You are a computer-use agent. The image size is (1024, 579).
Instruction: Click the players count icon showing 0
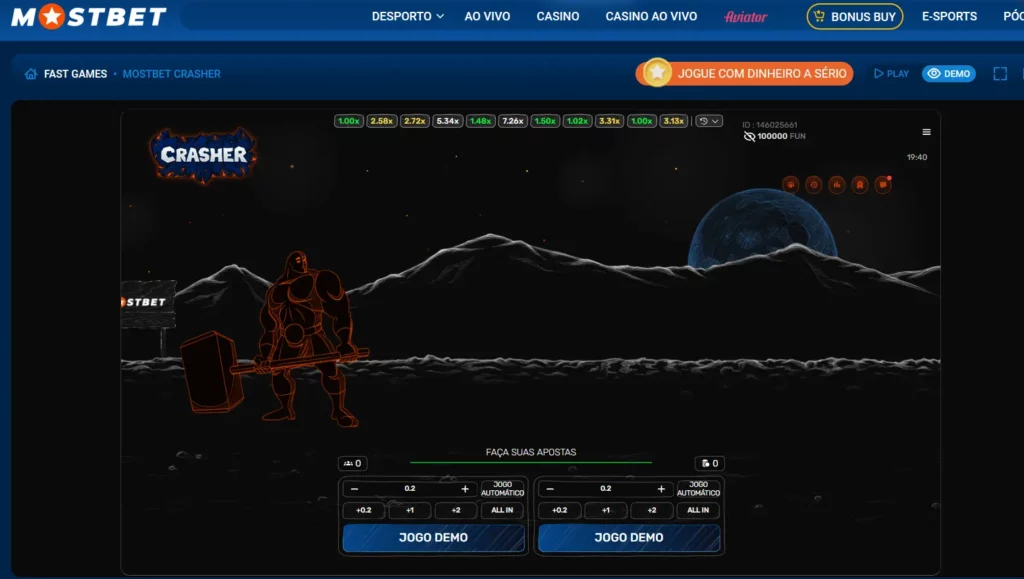pyautogui.click(x=353, y=463)
